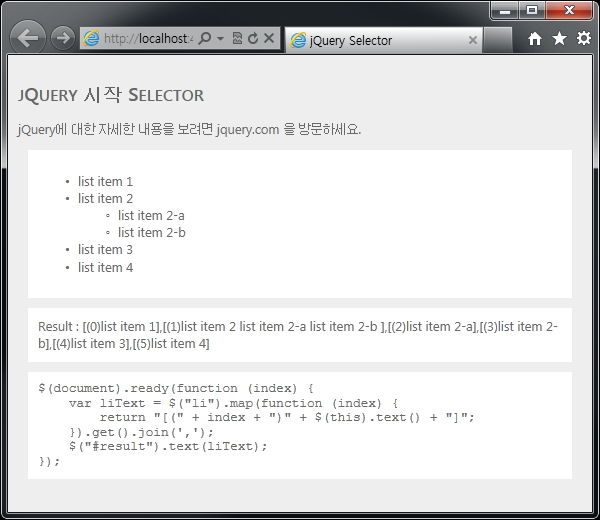Screen dimensions: 600x520
Task: Minimize the browser window
Action: pos(505,10)
